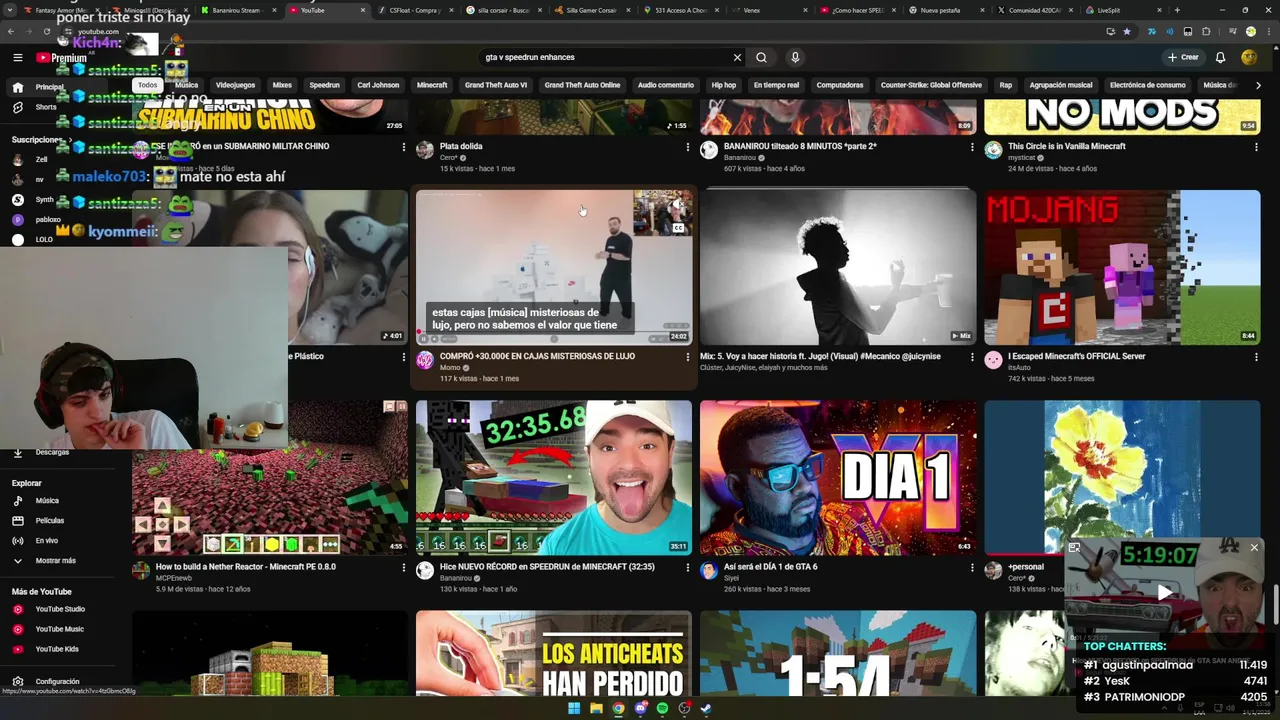Open the LOS ANTICHEATS HAN PERDIDO thumbnail
This screenshot has height=720, width=1280.
554,653
